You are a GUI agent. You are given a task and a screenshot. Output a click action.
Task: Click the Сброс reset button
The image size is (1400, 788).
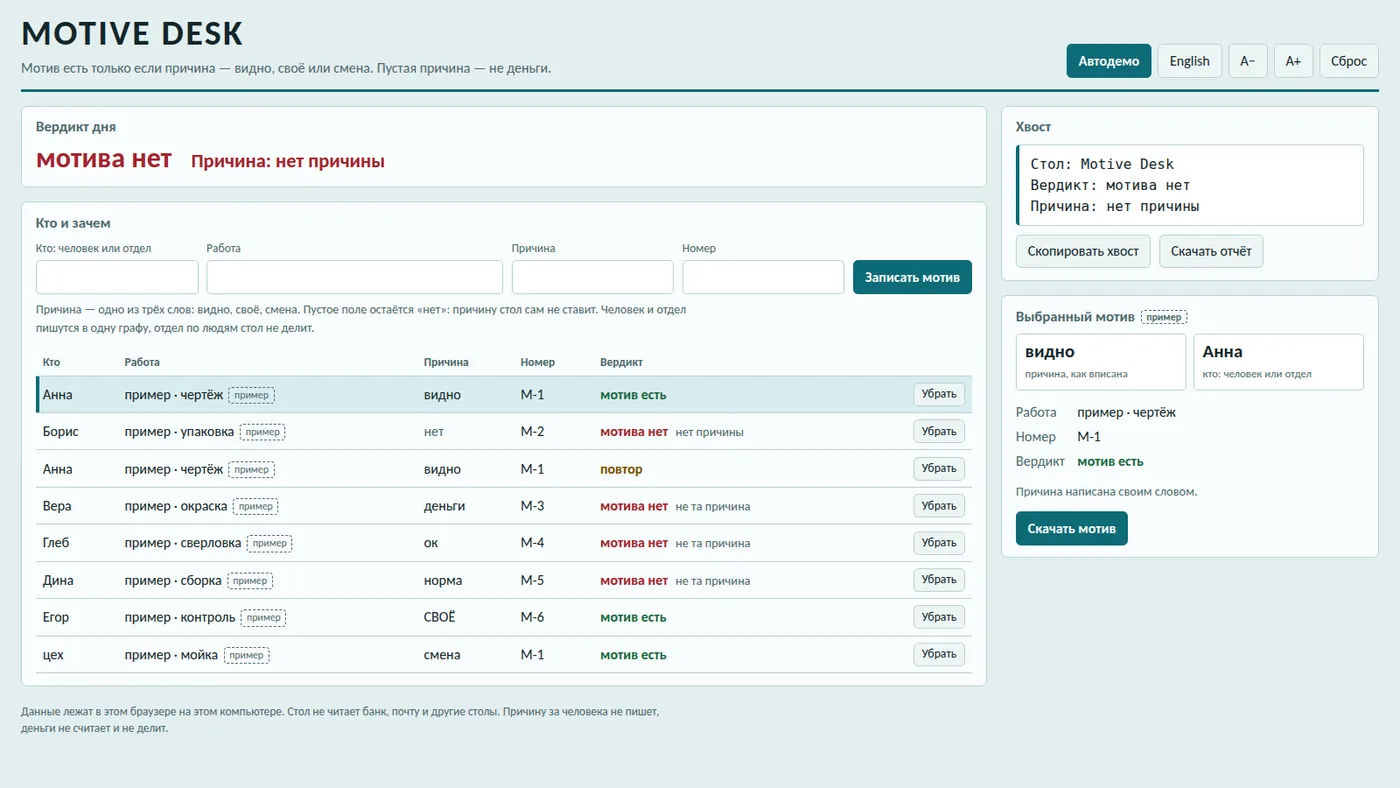(x=1349, y=61)
